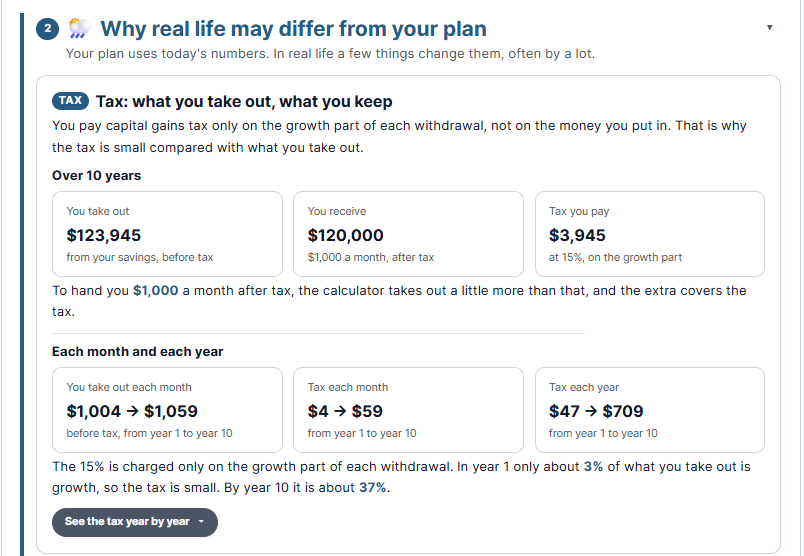Click the caret on tax year button

point(202,522)
